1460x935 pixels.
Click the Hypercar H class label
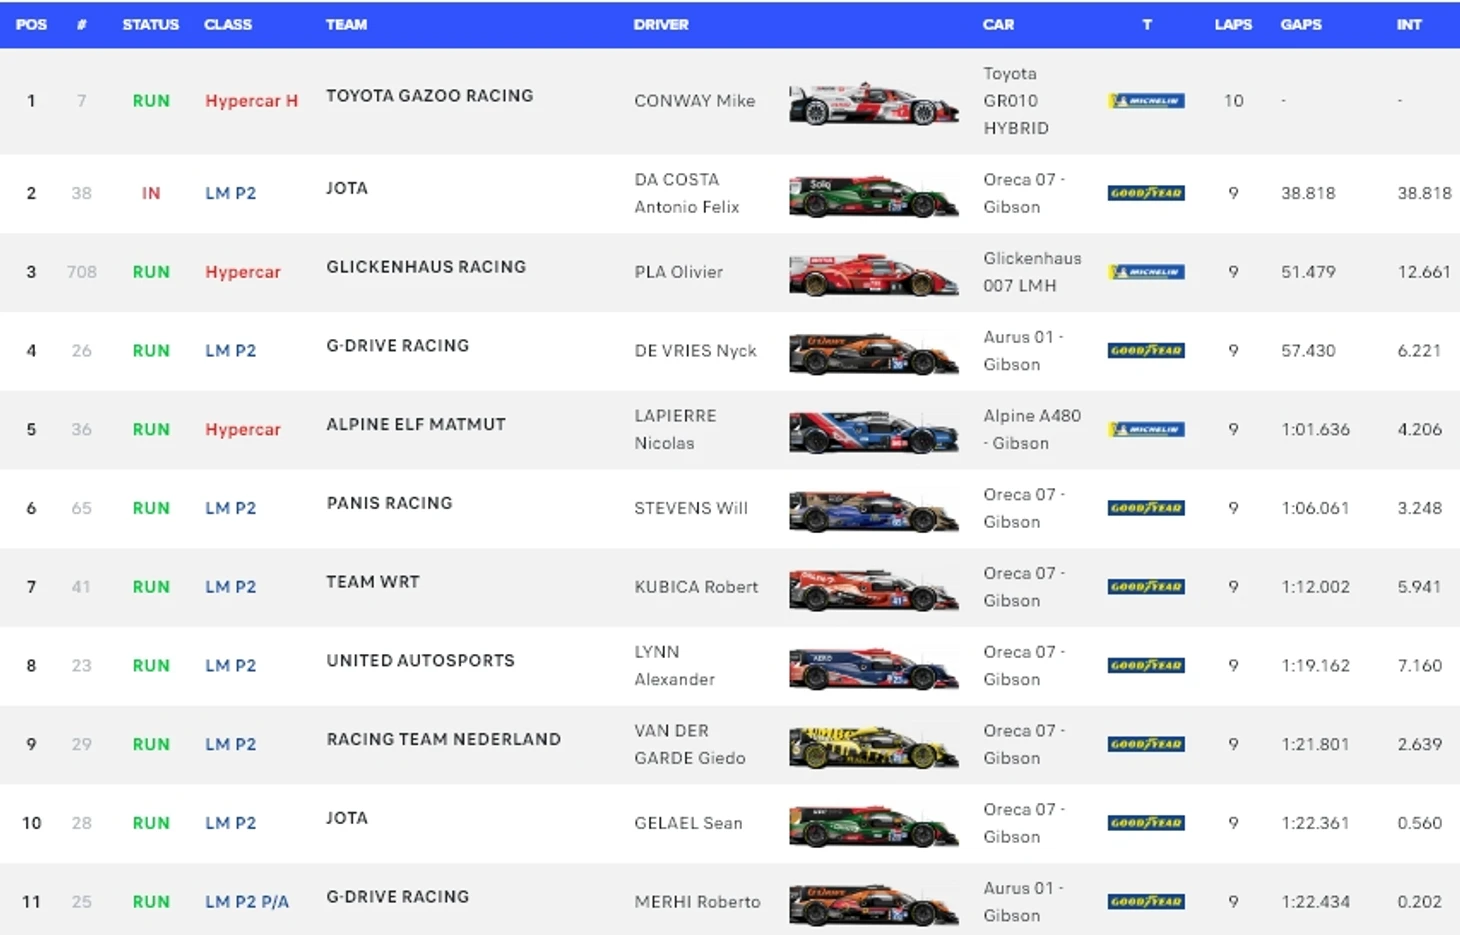(x=251, y=101)
